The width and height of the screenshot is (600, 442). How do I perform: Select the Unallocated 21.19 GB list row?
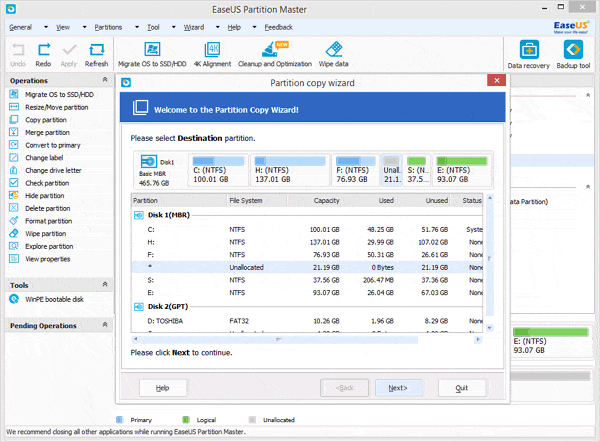click(307, 267)
